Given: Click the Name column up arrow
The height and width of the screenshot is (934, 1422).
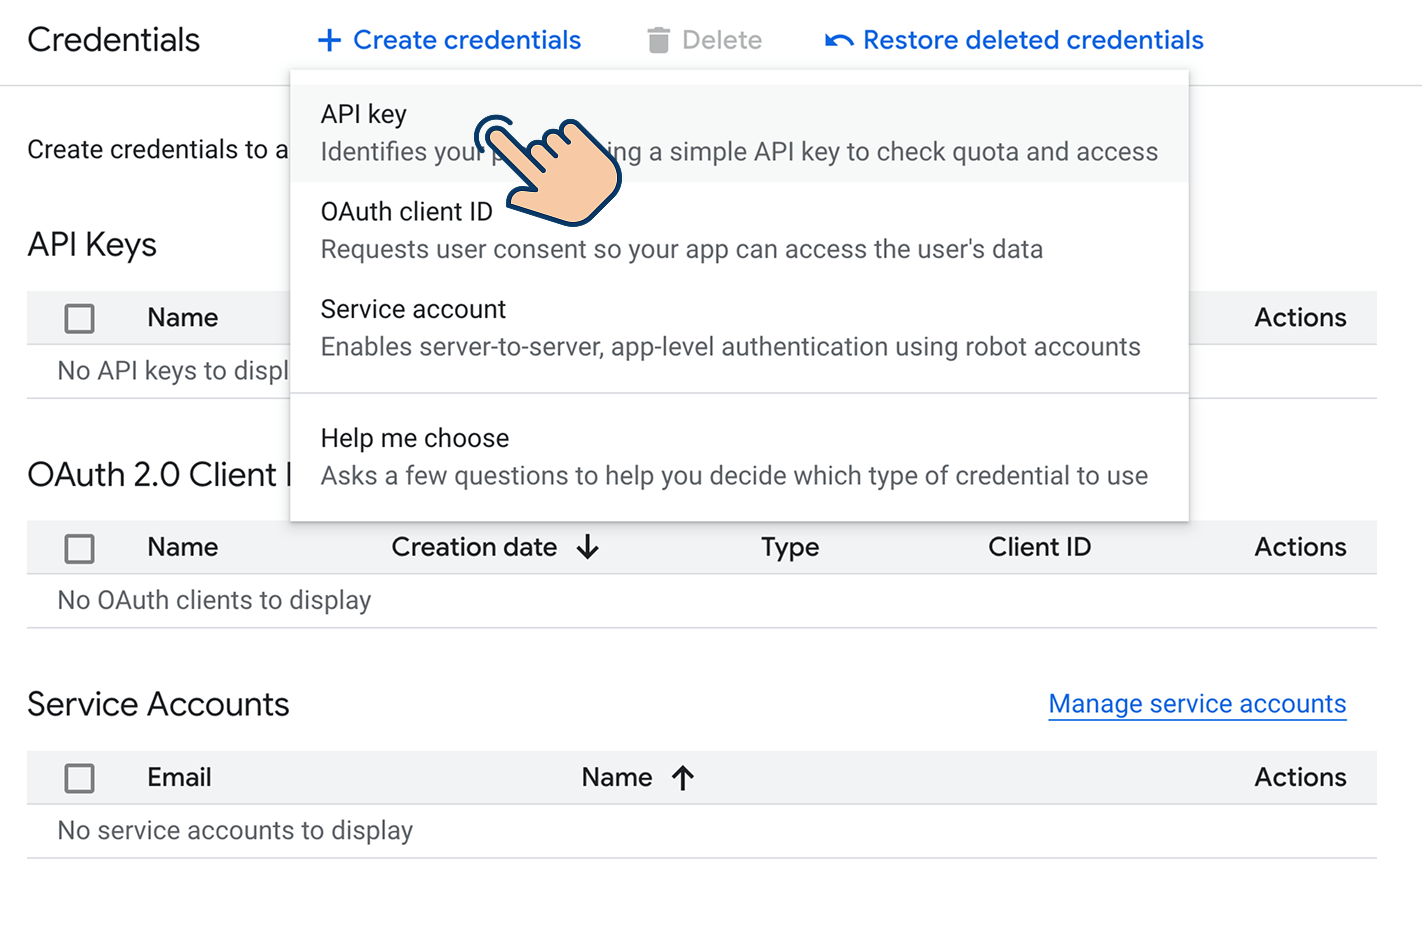Looking at the screenshot, I should coord(683,778).
